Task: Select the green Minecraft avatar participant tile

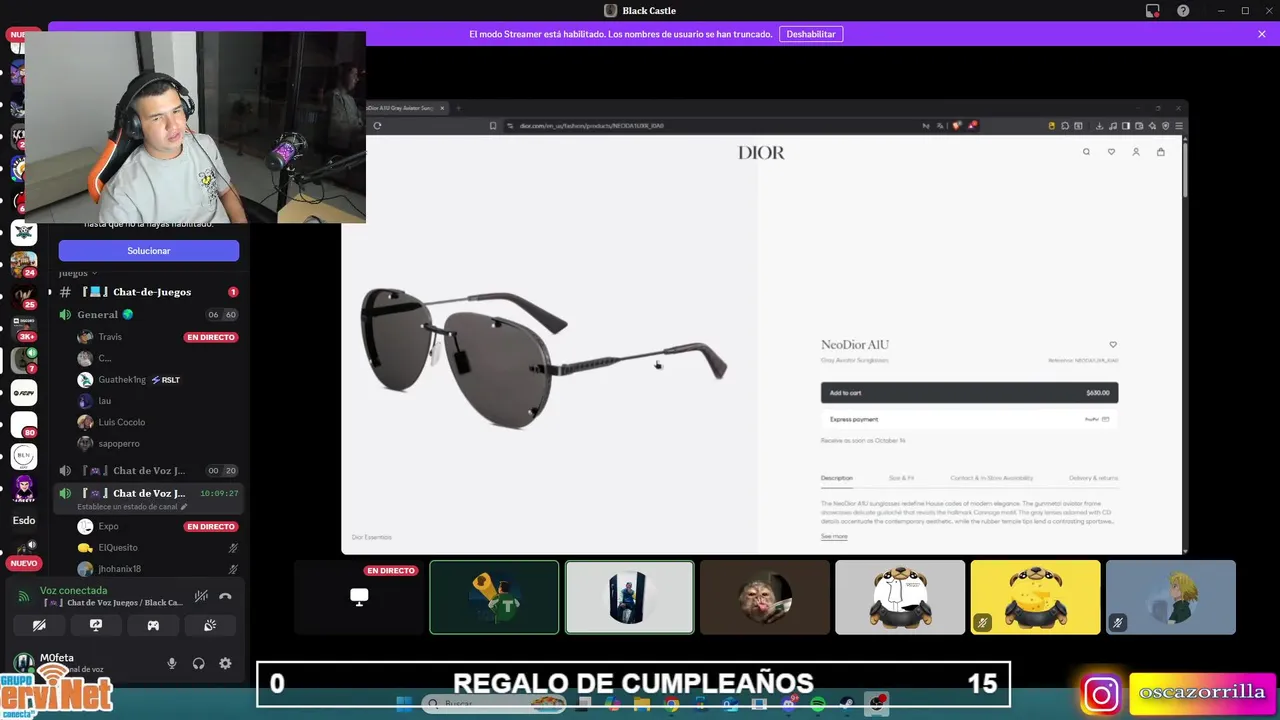Action: [494, 597]
